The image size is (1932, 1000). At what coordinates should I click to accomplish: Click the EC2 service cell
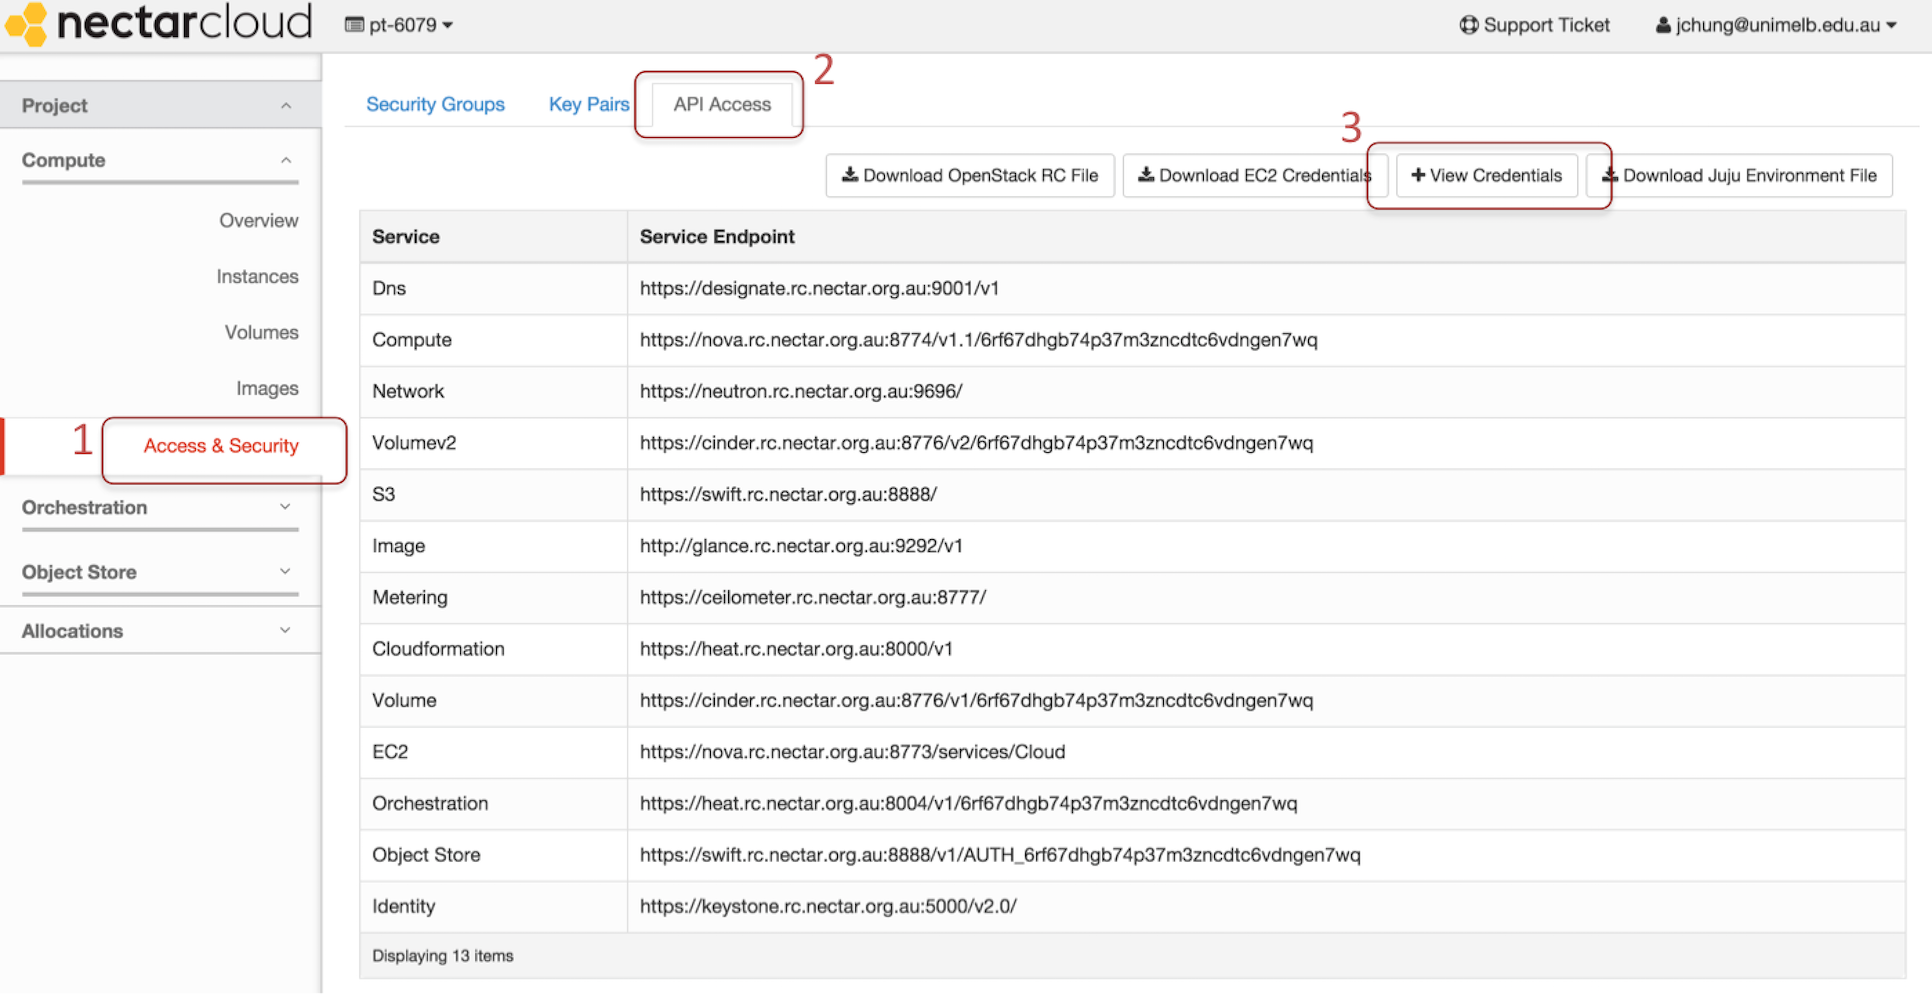[x=494, y=752]
